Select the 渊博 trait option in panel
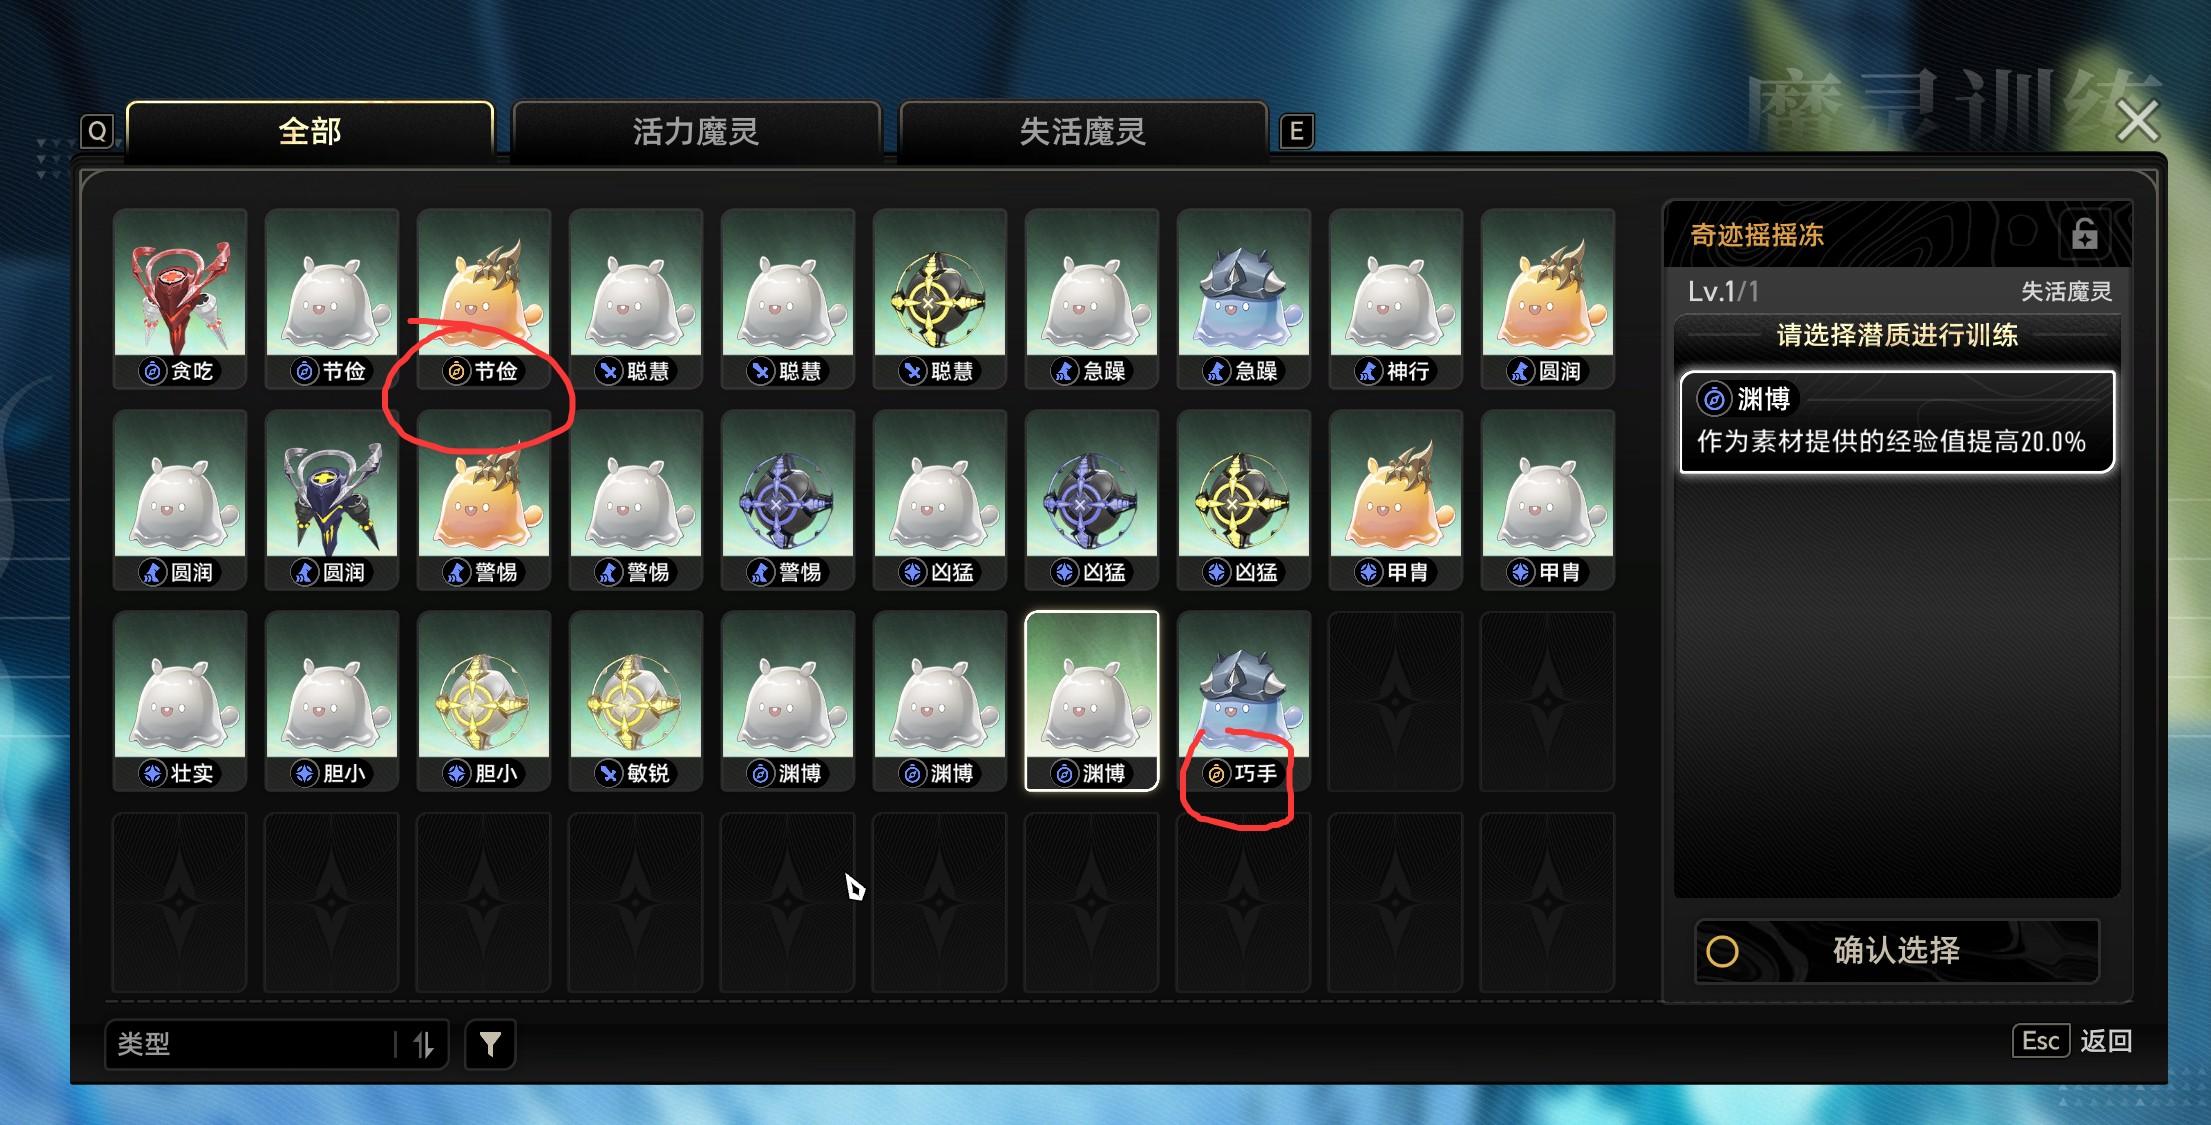The height and width of the screenshot is (1125, 2211). click(1896, 421)
